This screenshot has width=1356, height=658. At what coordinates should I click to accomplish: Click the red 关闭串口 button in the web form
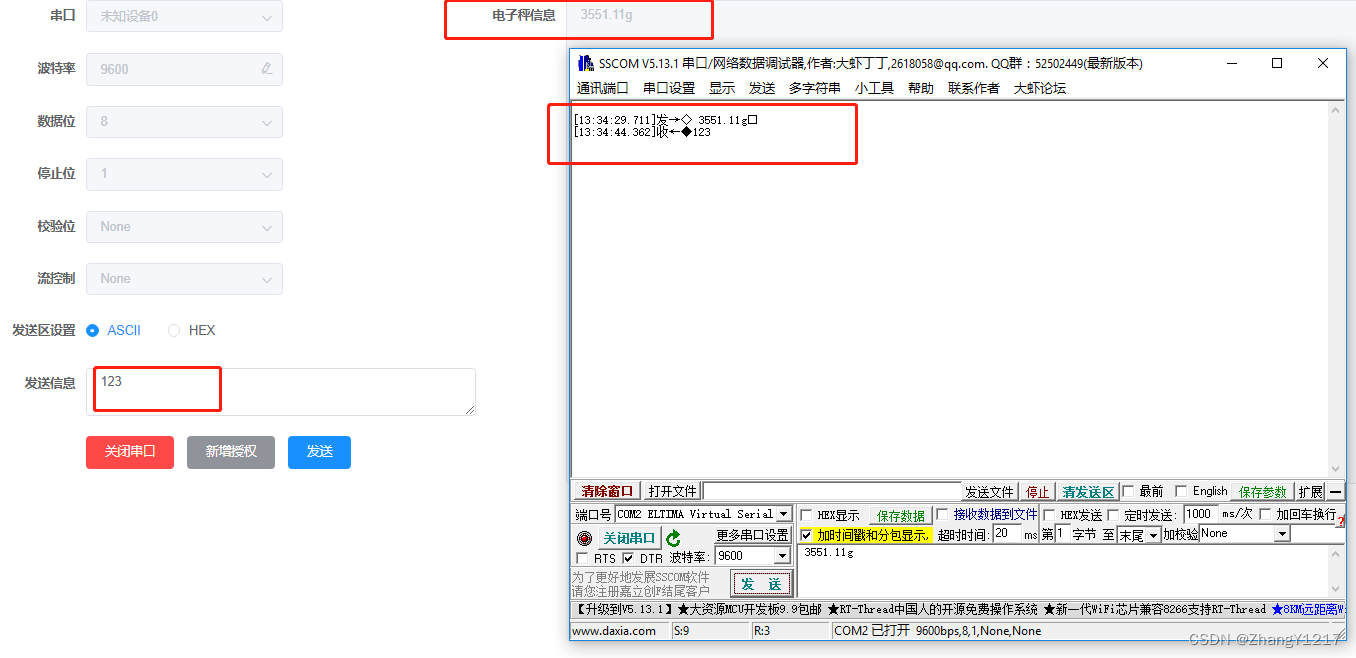tap(130, 452)
